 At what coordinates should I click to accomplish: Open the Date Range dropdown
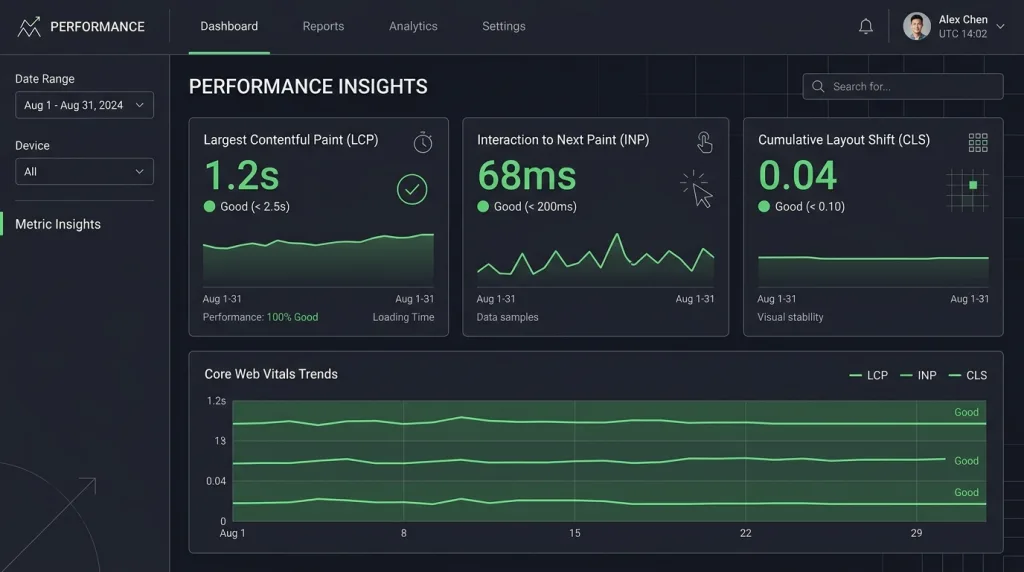click(x=84, y=105)
